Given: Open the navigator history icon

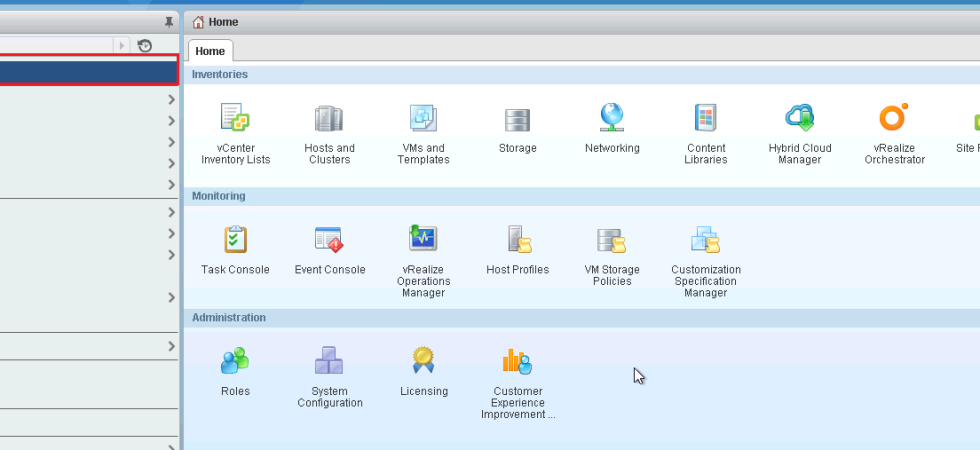Looking at the screenshot, I should coord(144,46).
